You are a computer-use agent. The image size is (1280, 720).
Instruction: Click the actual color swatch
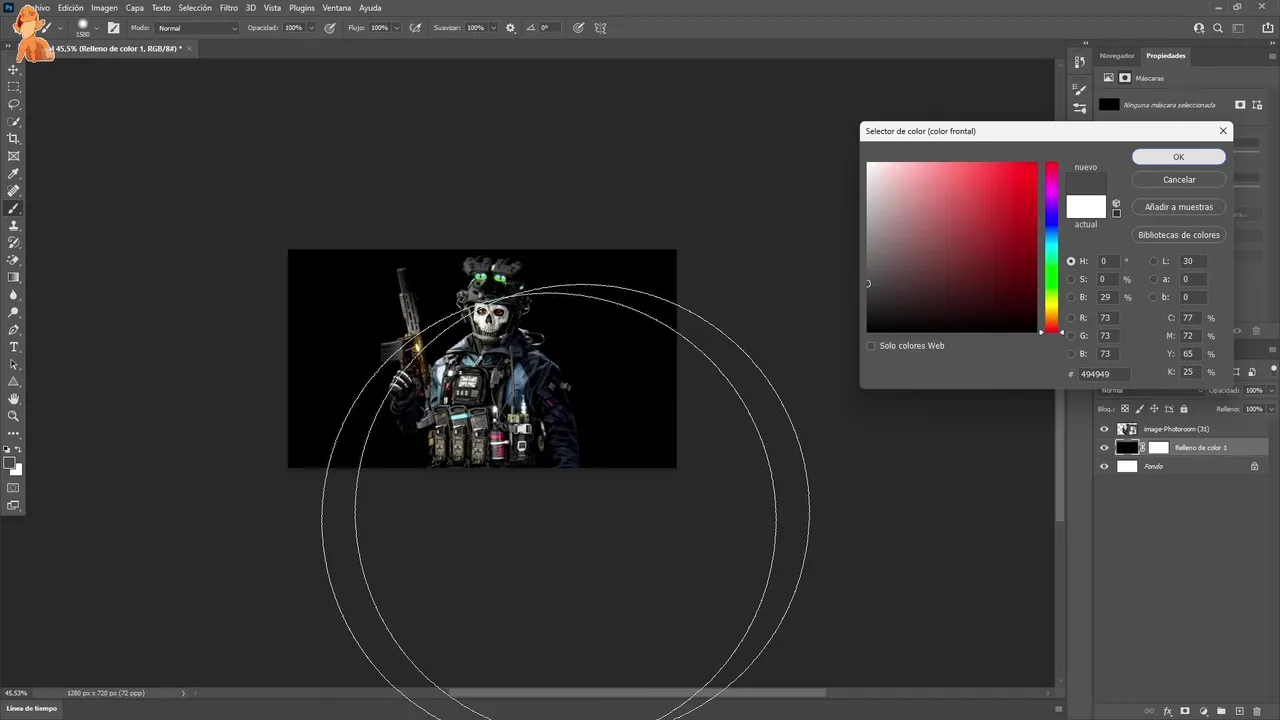(1086, 207)
